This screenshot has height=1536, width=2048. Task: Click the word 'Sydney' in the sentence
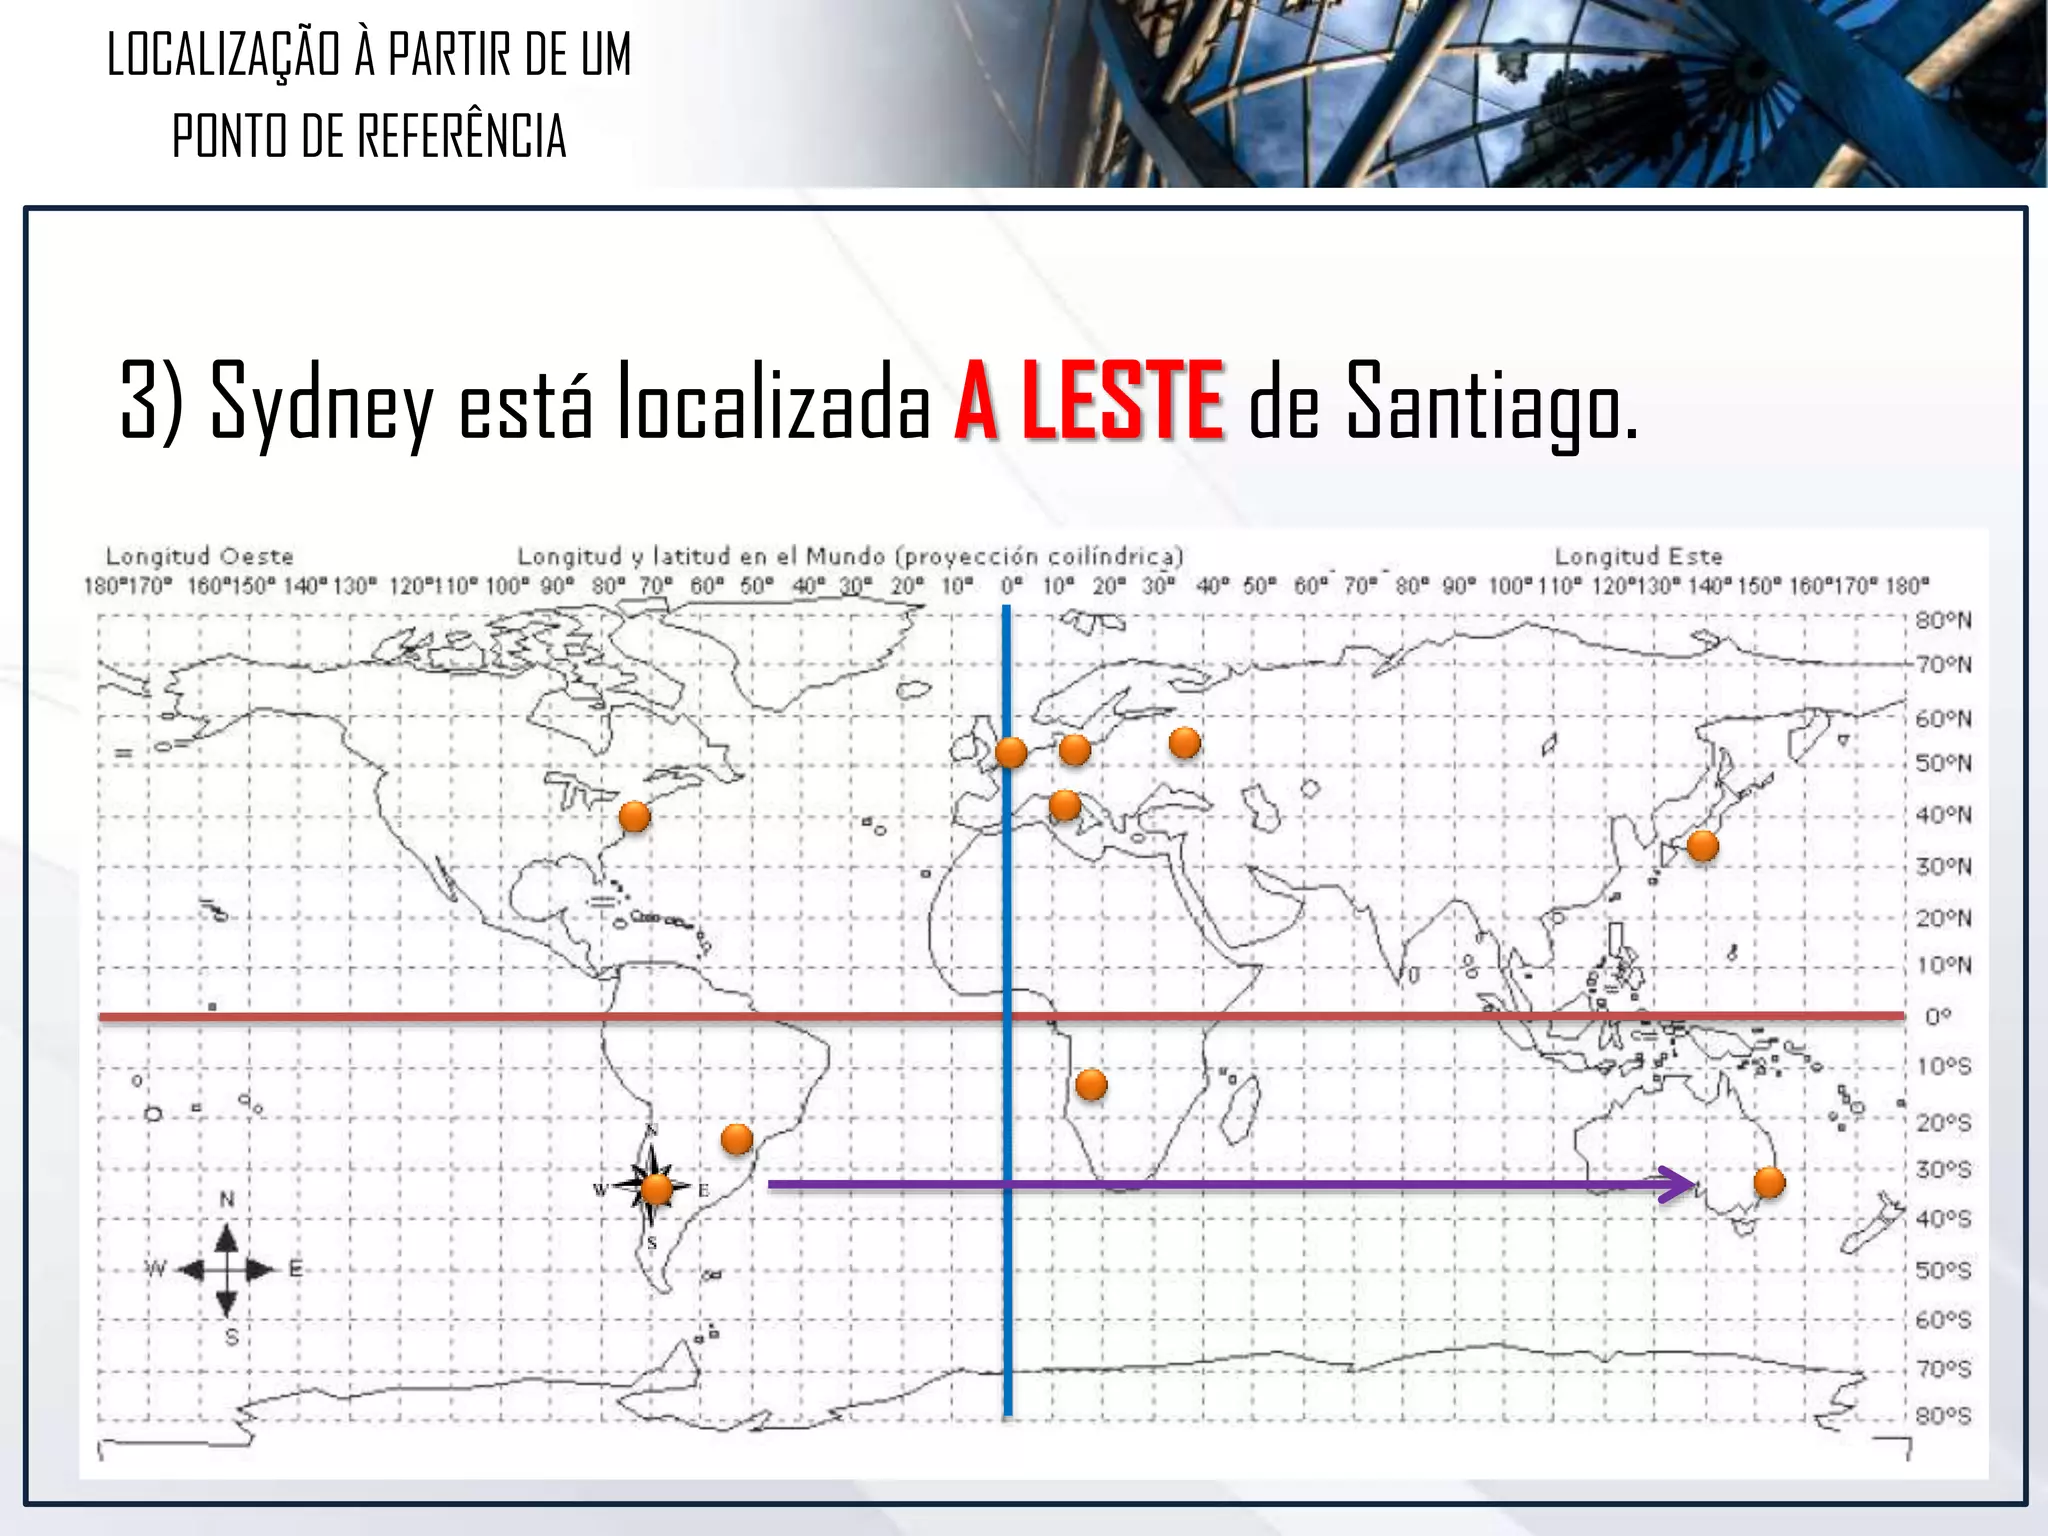(322, 405)
